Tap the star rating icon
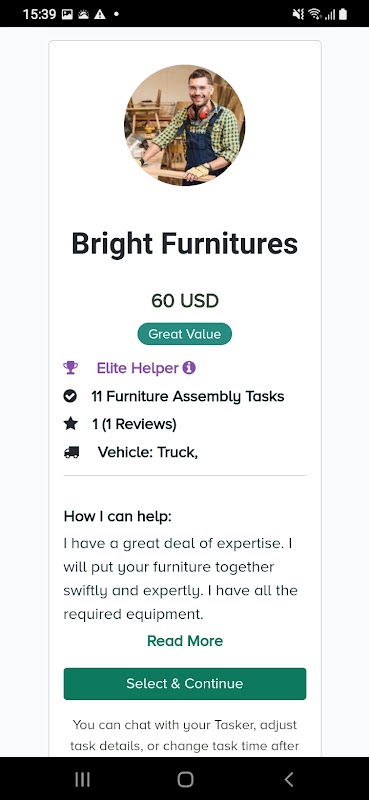The width and height of the screenshot is (369, 800). [x=70, y=423]
